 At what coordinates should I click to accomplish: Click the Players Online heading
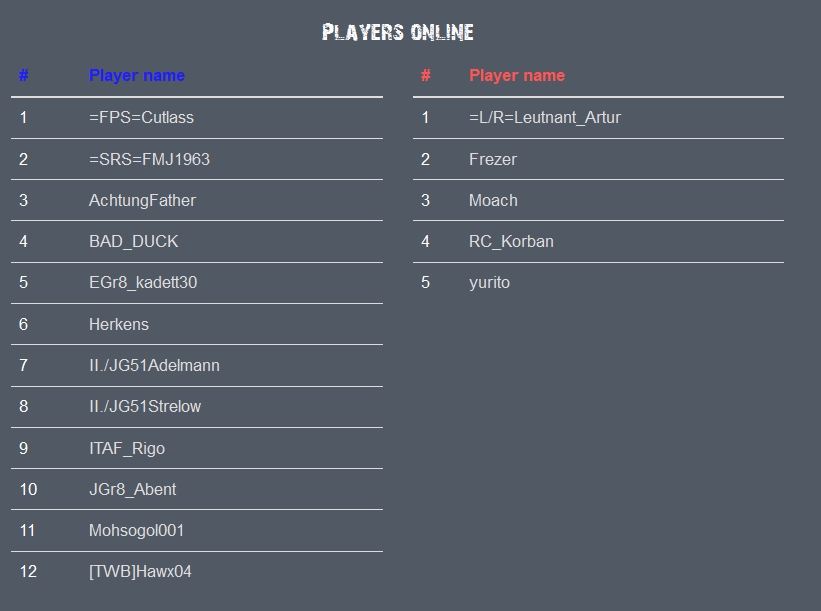tap(398, 32)
